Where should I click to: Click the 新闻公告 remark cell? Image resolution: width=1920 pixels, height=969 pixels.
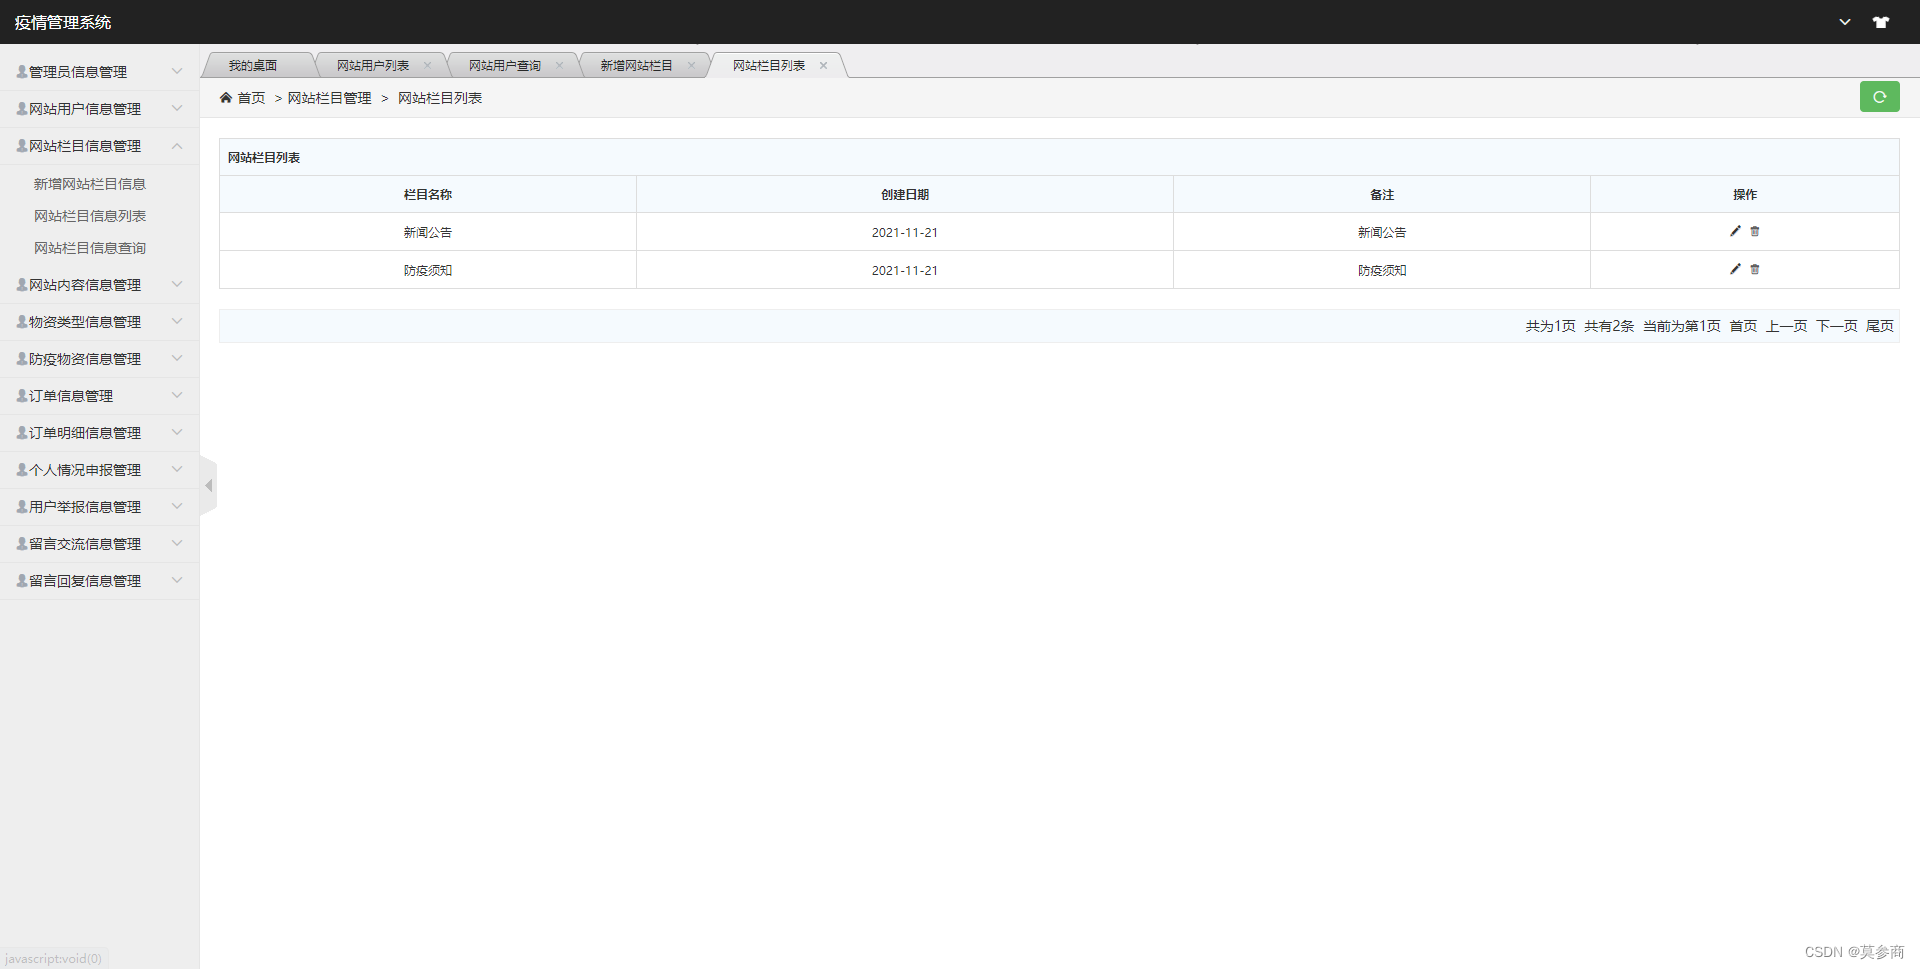(1382, 232)
